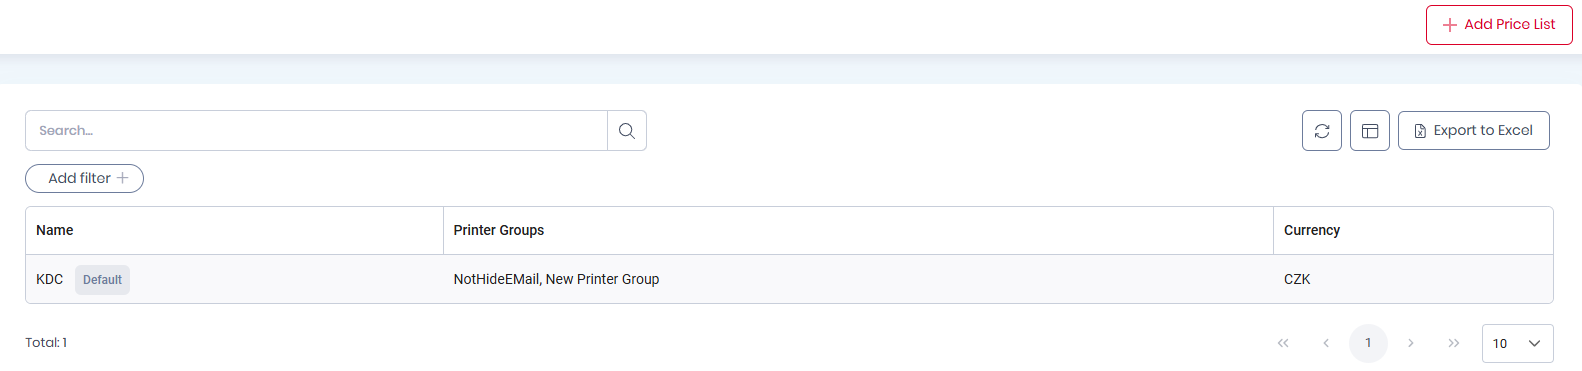Viewport: 1582px width, 371px height.
Task: Sort by the Printer Groups column header
Action: point(499,230)
